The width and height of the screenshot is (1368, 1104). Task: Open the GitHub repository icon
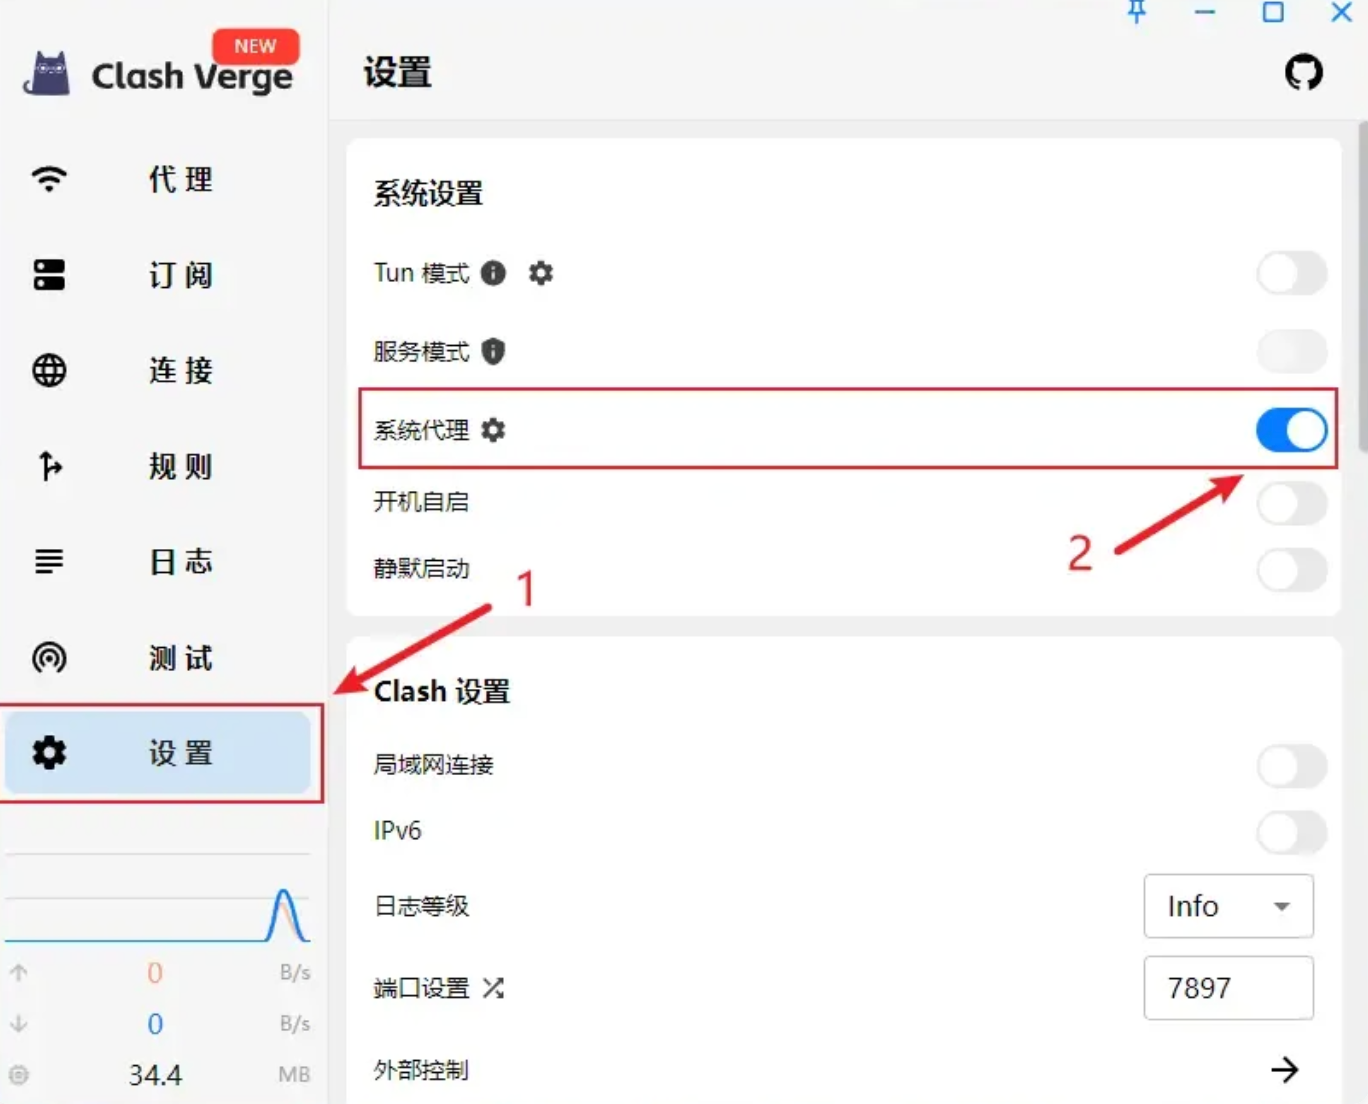click(1303, 73)
